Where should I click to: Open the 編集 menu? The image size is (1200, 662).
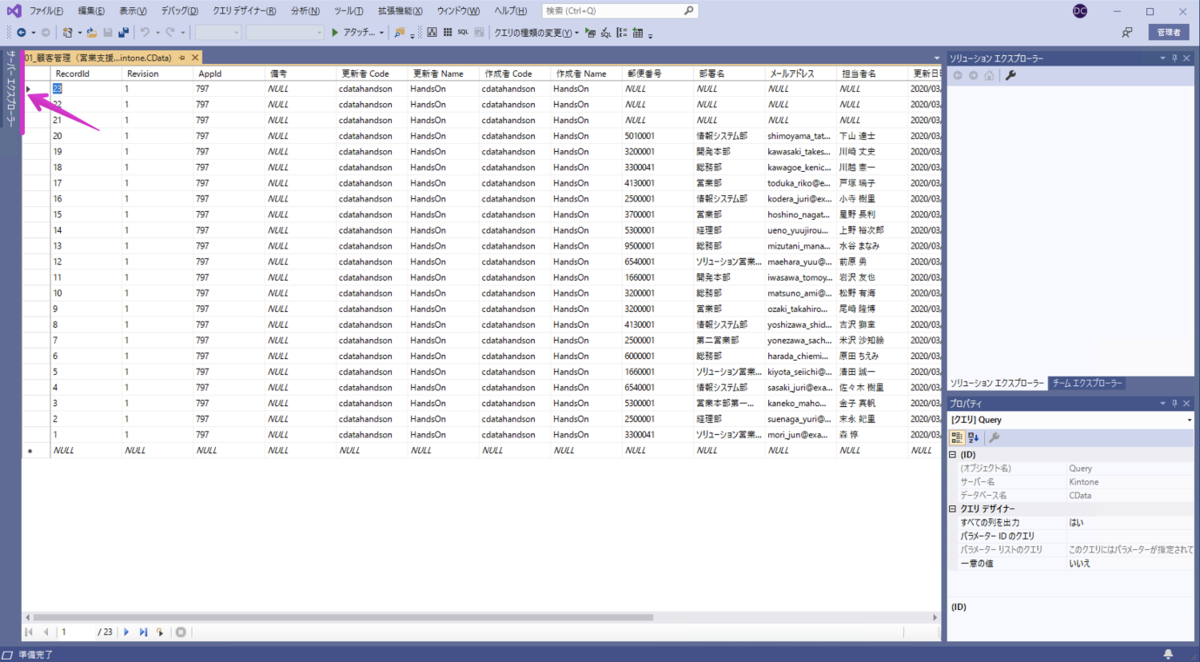pos(91,11)
